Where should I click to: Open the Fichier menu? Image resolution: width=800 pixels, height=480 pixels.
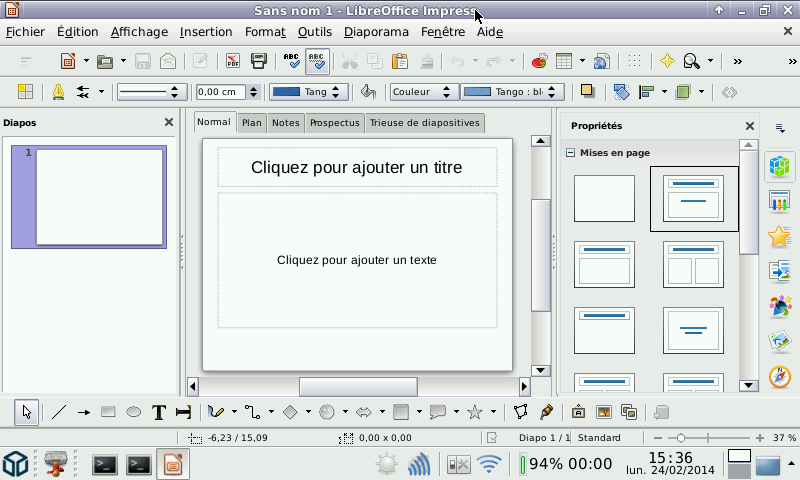click(x=26, y=32)
